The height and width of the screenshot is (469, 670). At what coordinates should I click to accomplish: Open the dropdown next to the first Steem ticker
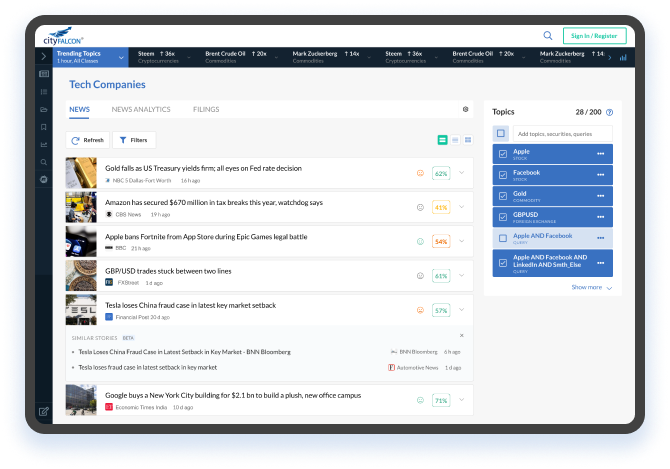tap(189, 57)
